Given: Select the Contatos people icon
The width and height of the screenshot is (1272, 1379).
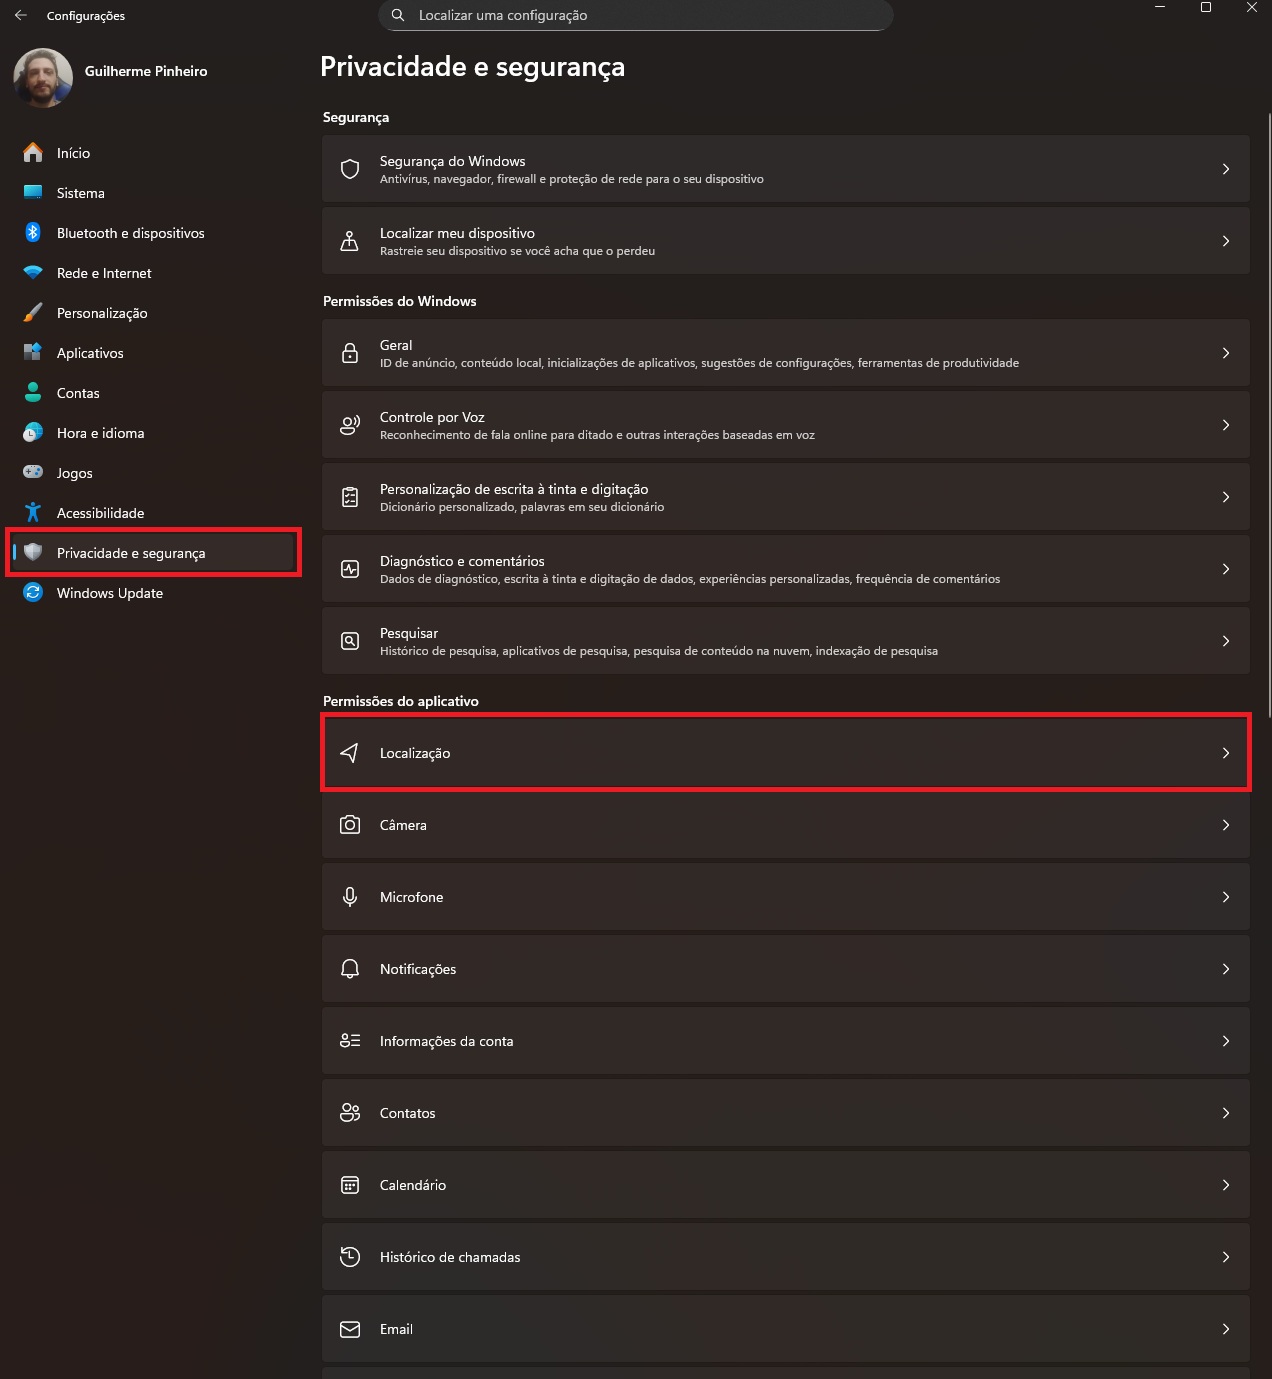Looking at the screenshot, I should (349, 1112).
